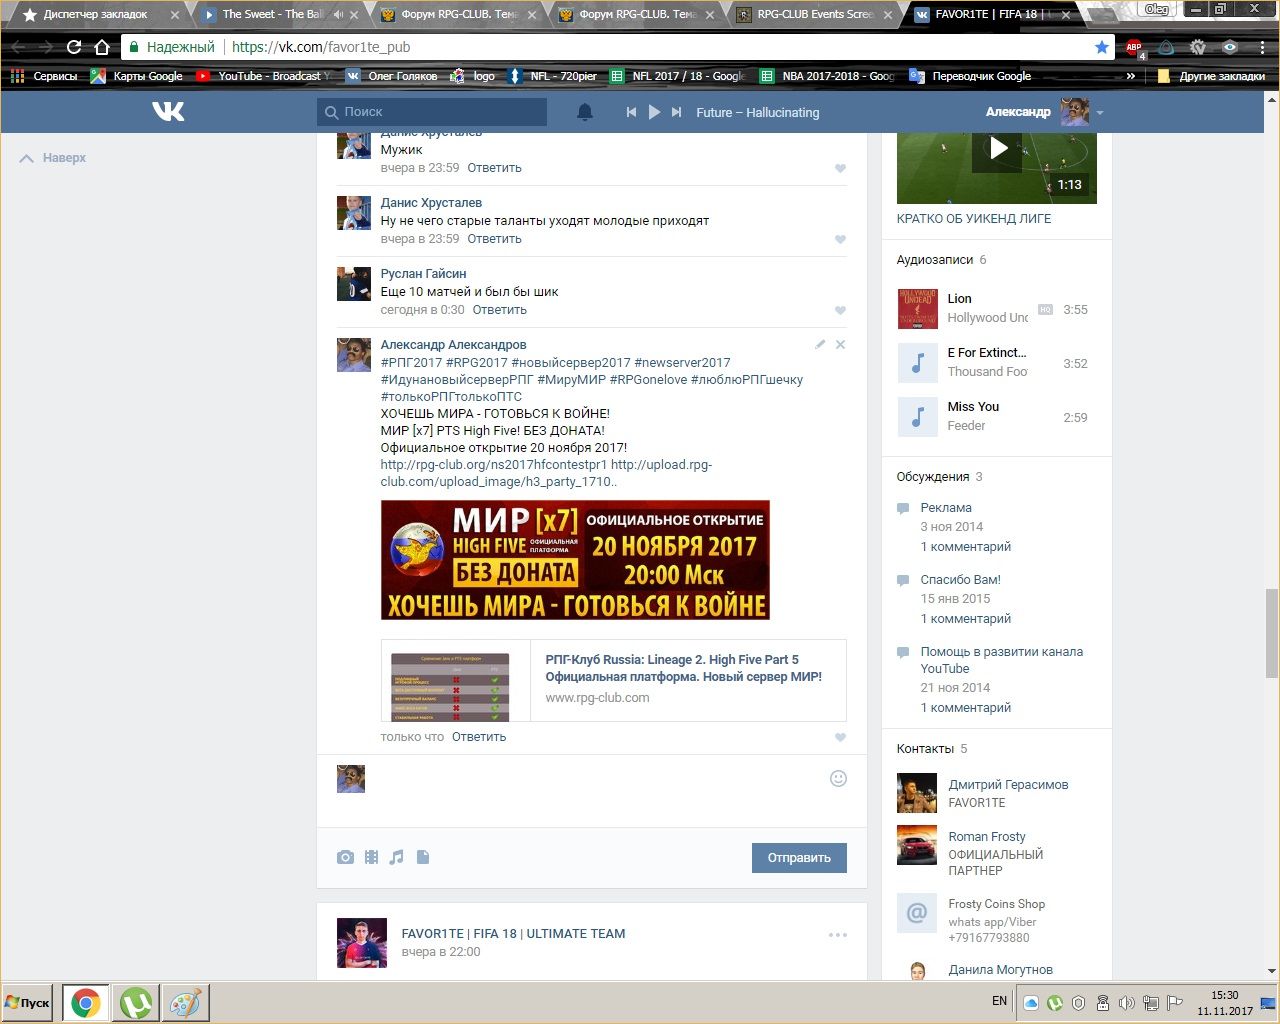Skip to previous track in header player
1280x1024 pixels.
click(x=631, y=112)
